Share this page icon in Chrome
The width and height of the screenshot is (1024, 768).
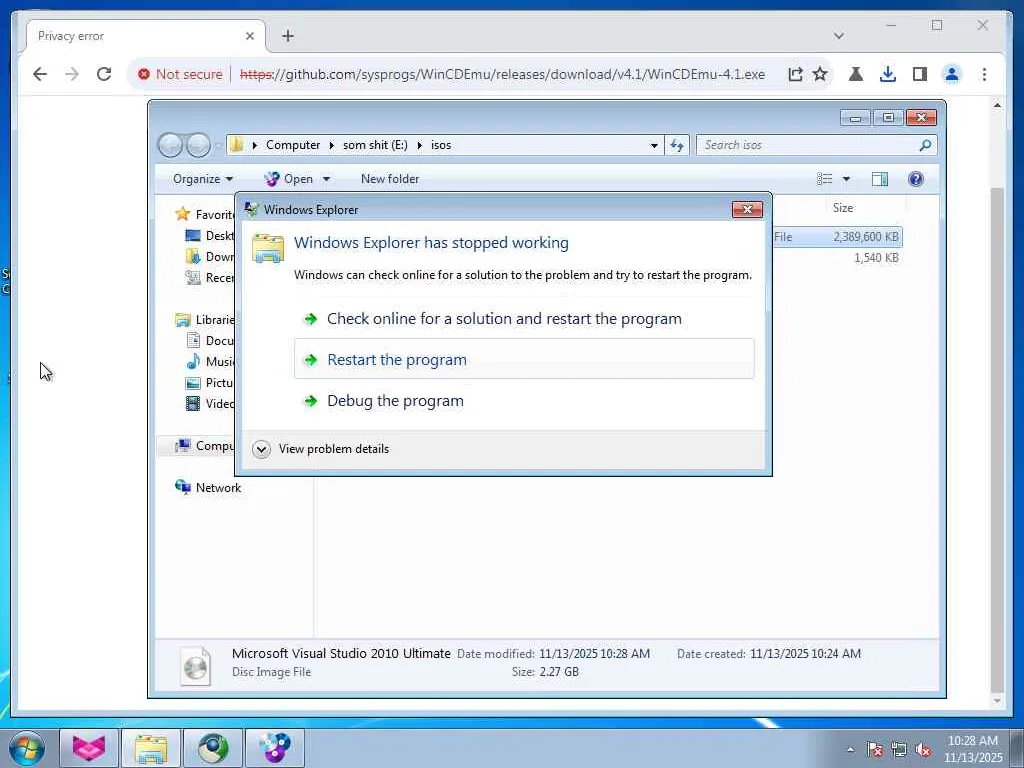click(795, 74)
